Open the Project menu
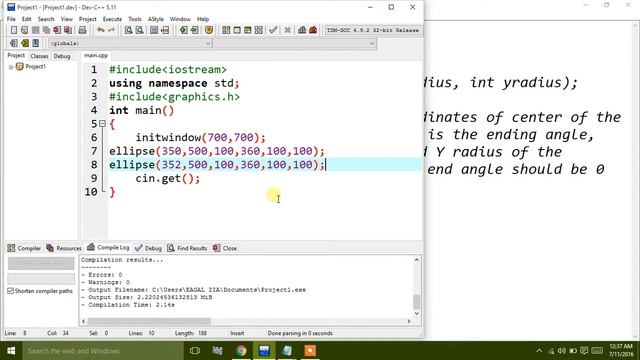 [87, 19]
